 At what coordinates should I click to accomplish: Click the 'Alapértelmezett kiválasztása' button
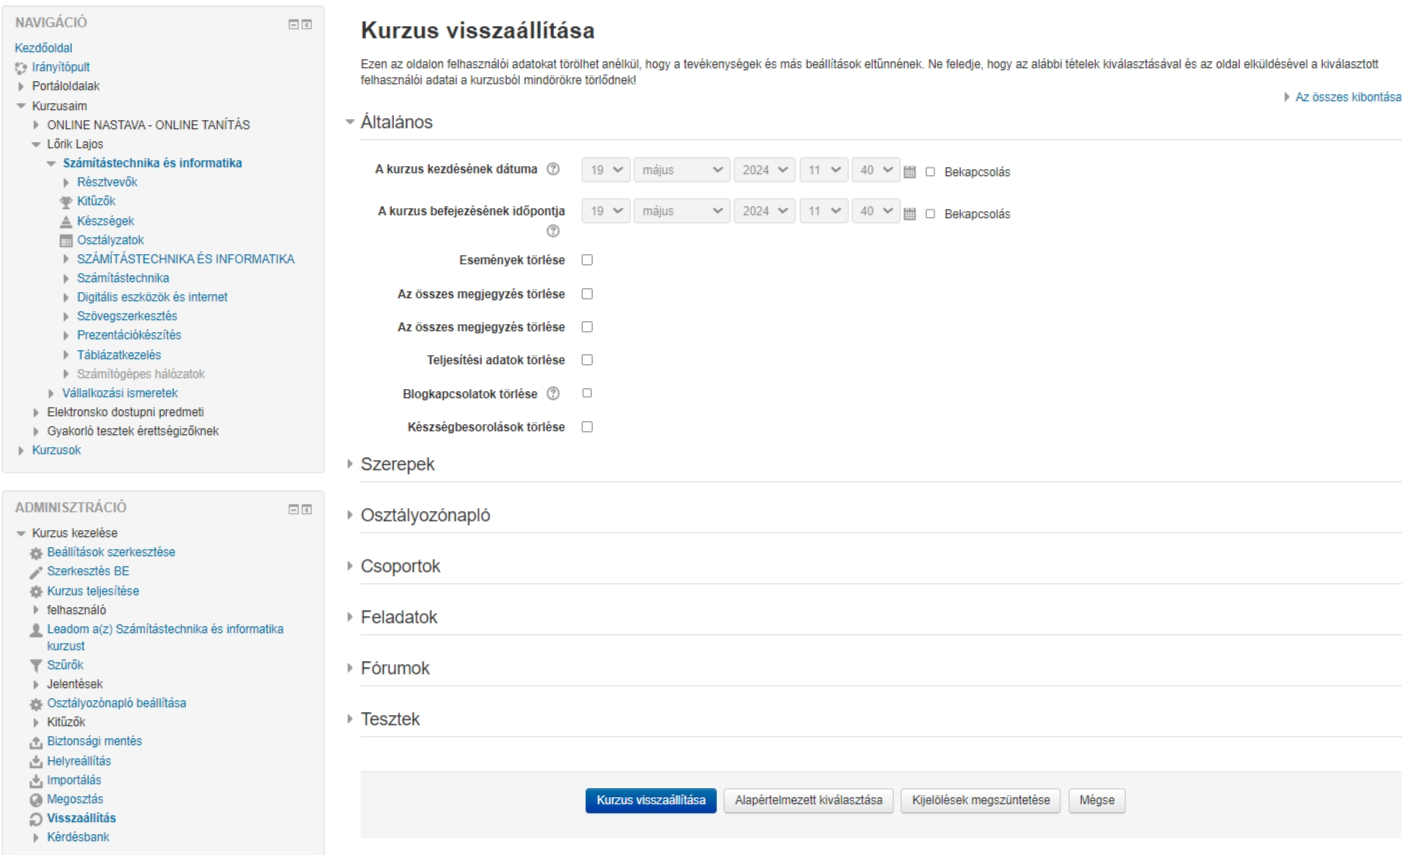[x=809, y=800]
